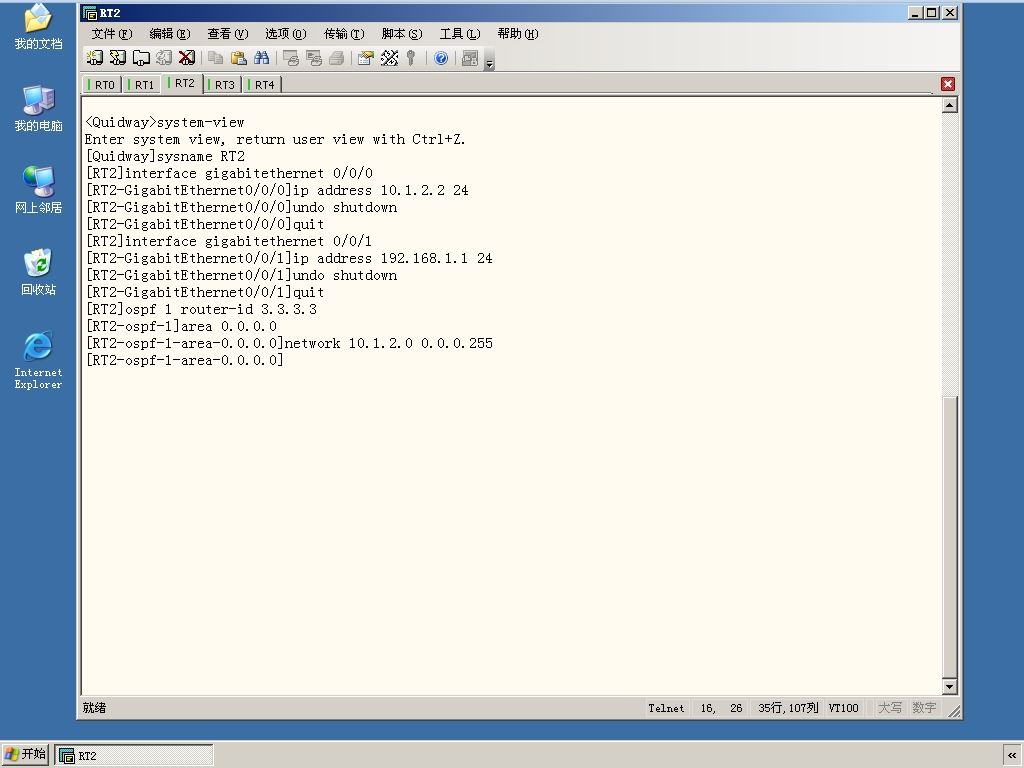Viewport: 1024px width, 768px height.
Task: Open the 传输(T) menu
Action: tap(344, 34)
